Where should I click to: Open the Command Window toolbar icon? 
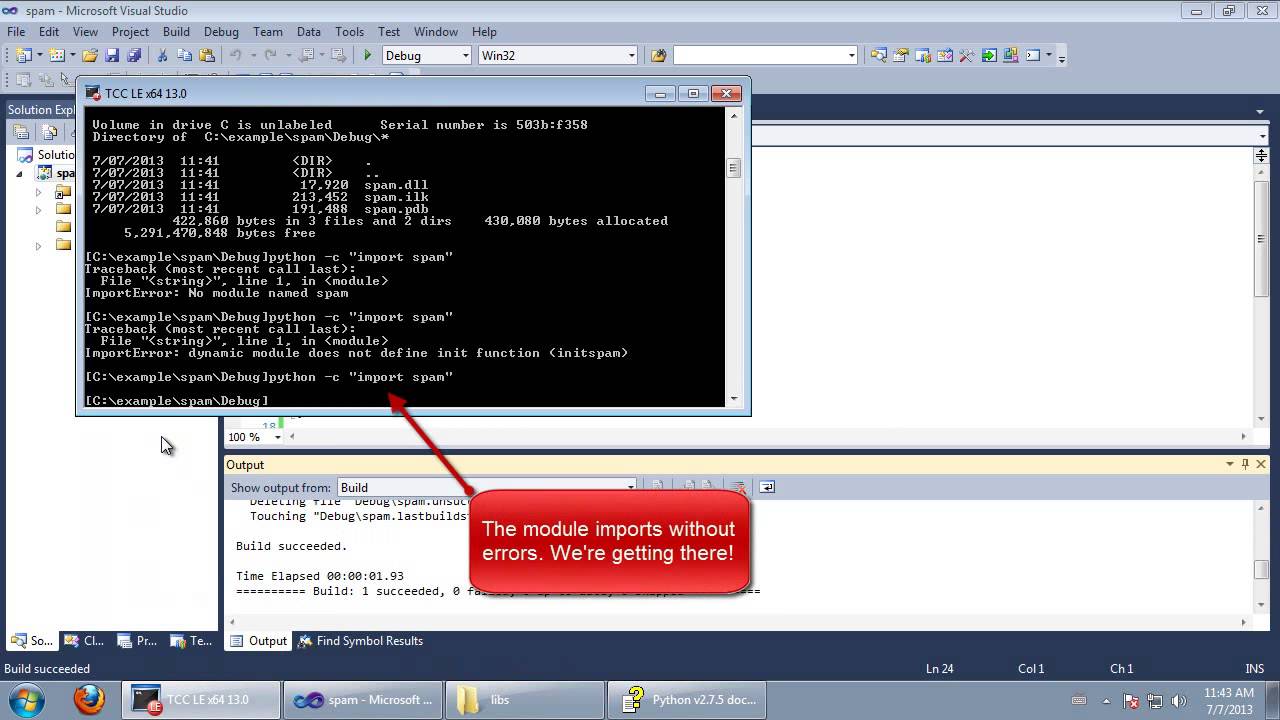point(1033,56)
